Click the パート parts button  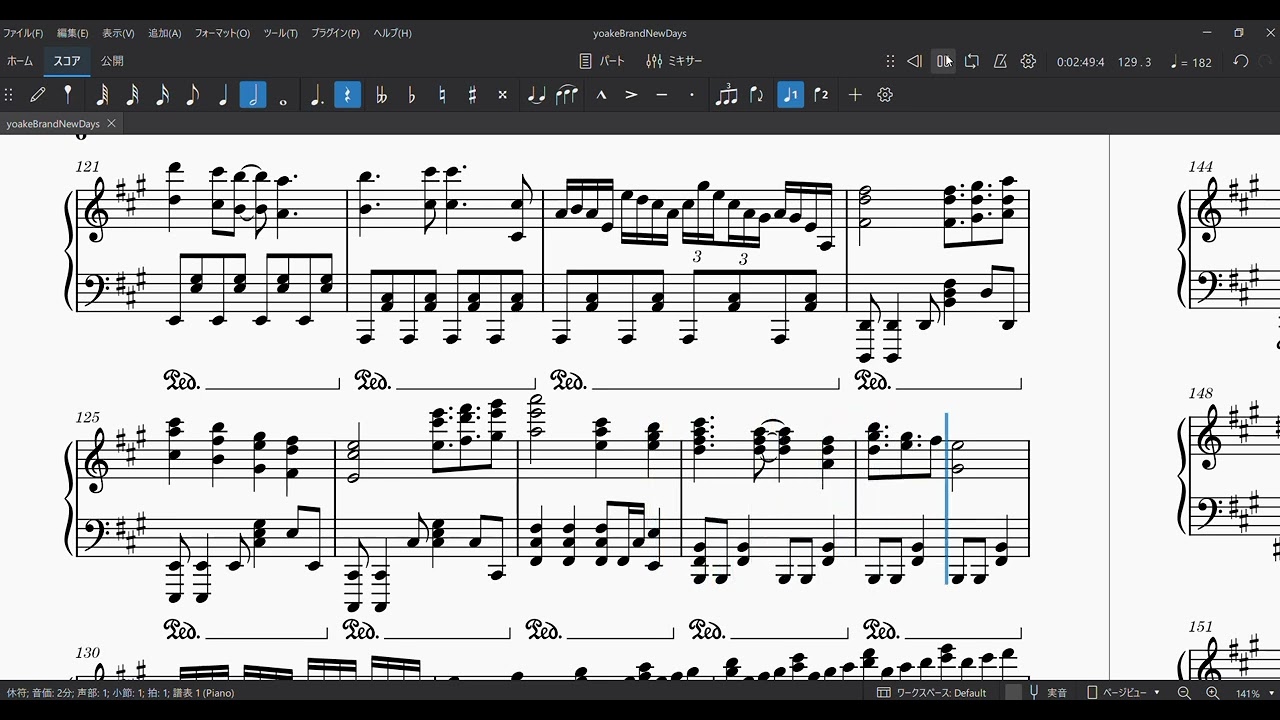pyautogui.click(x=602, y=61)
